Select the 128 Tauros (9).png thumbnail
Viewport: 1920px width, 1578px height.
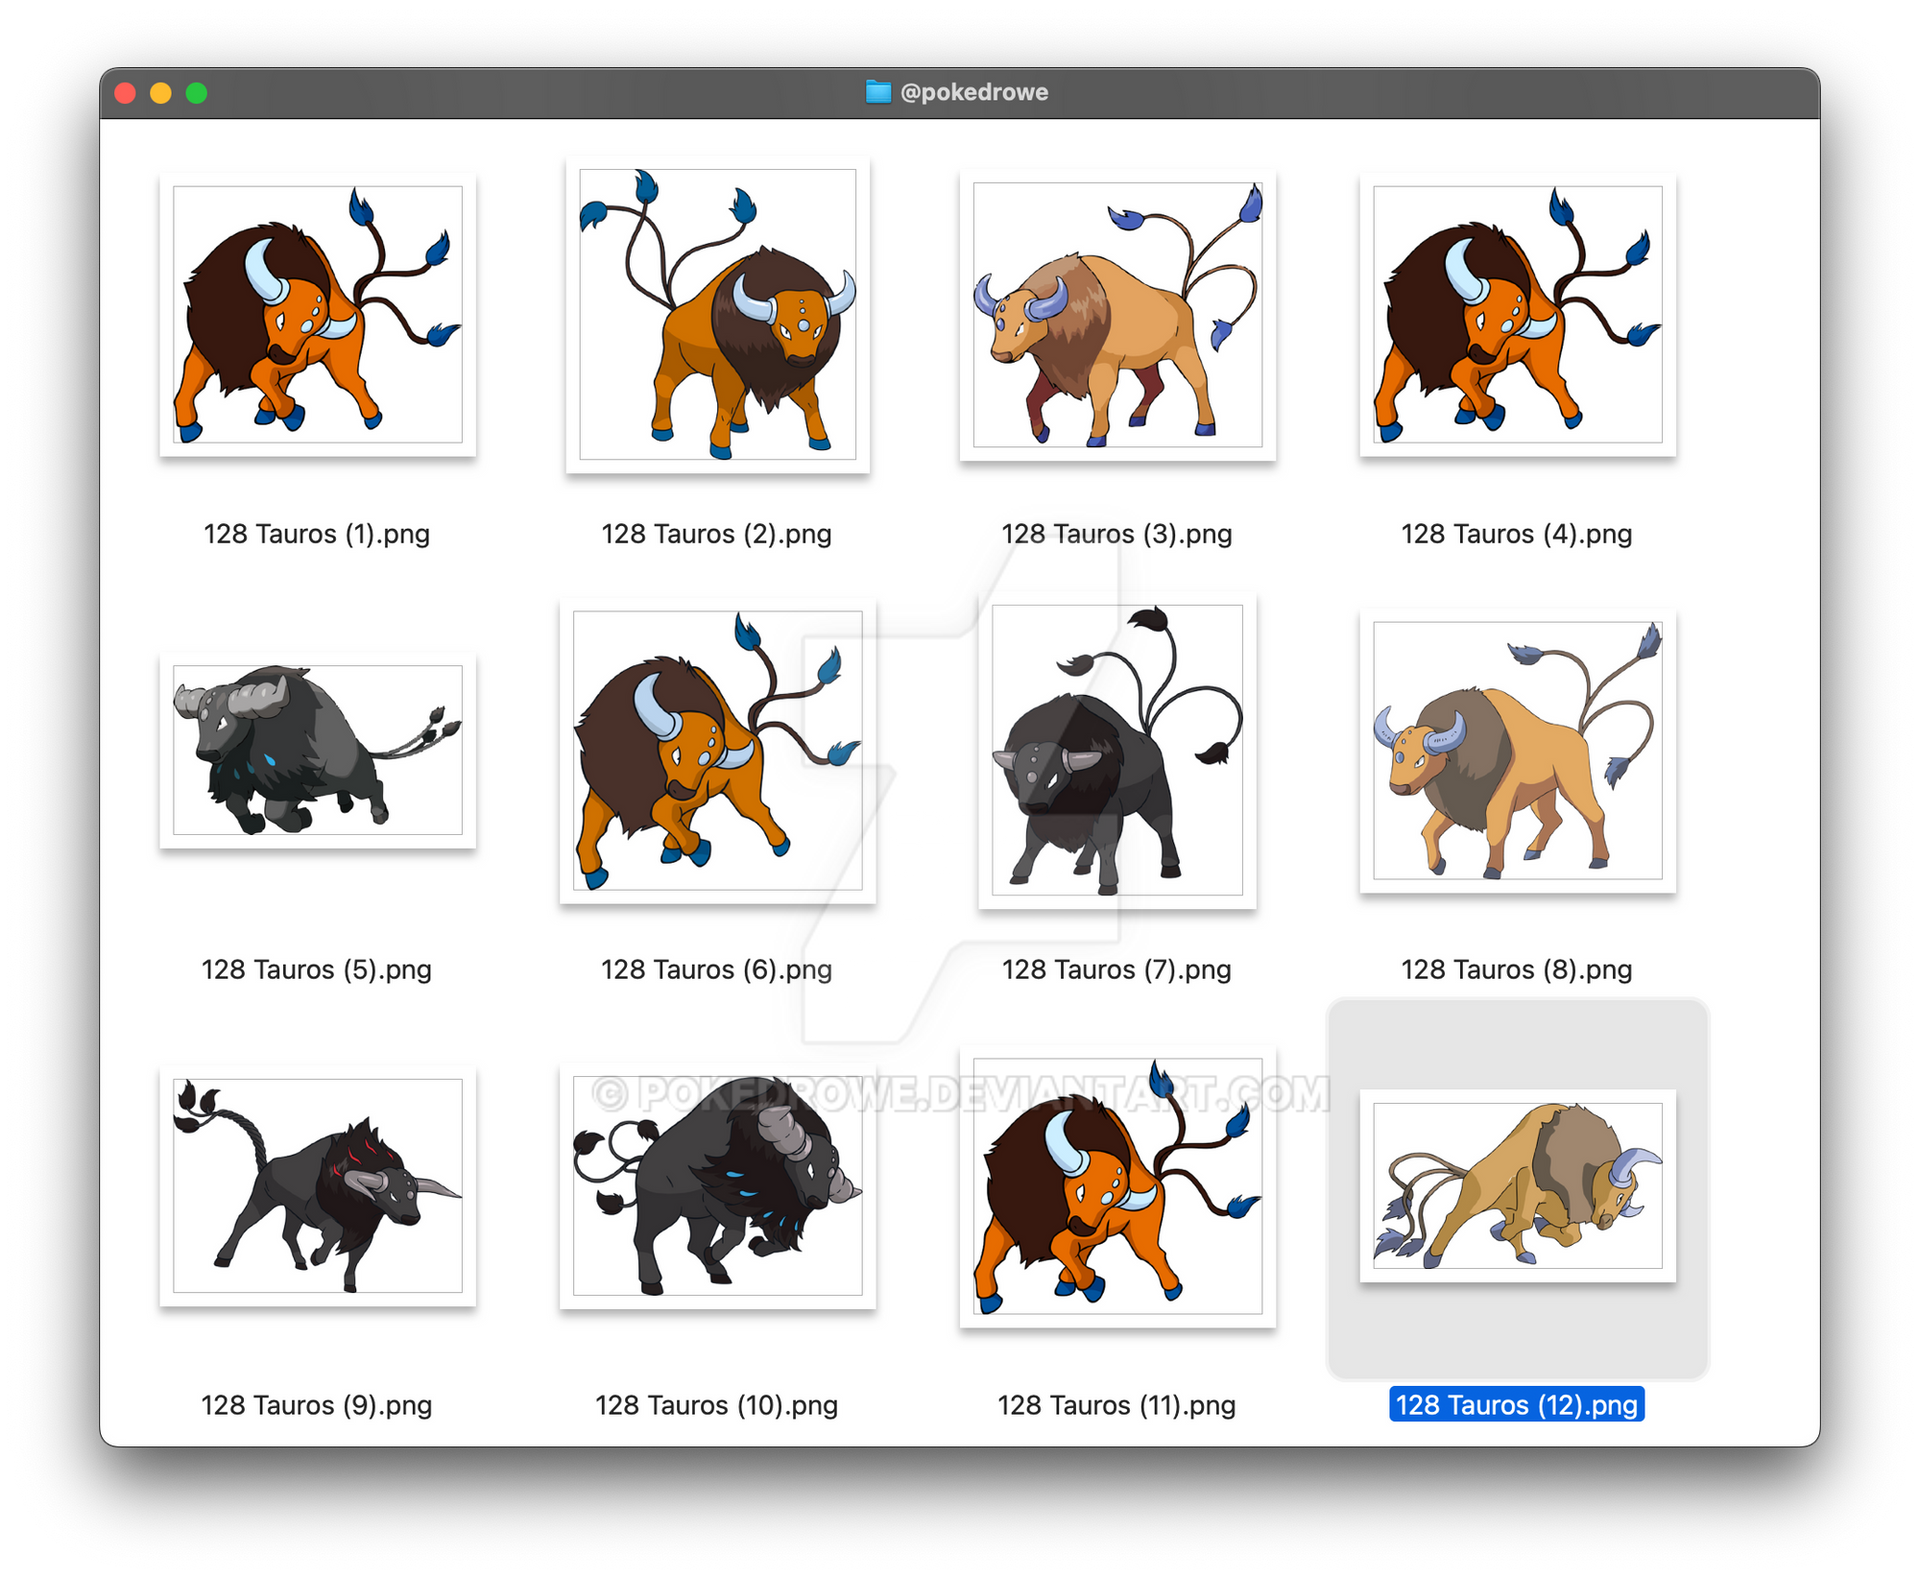(x=318, y=1185)
